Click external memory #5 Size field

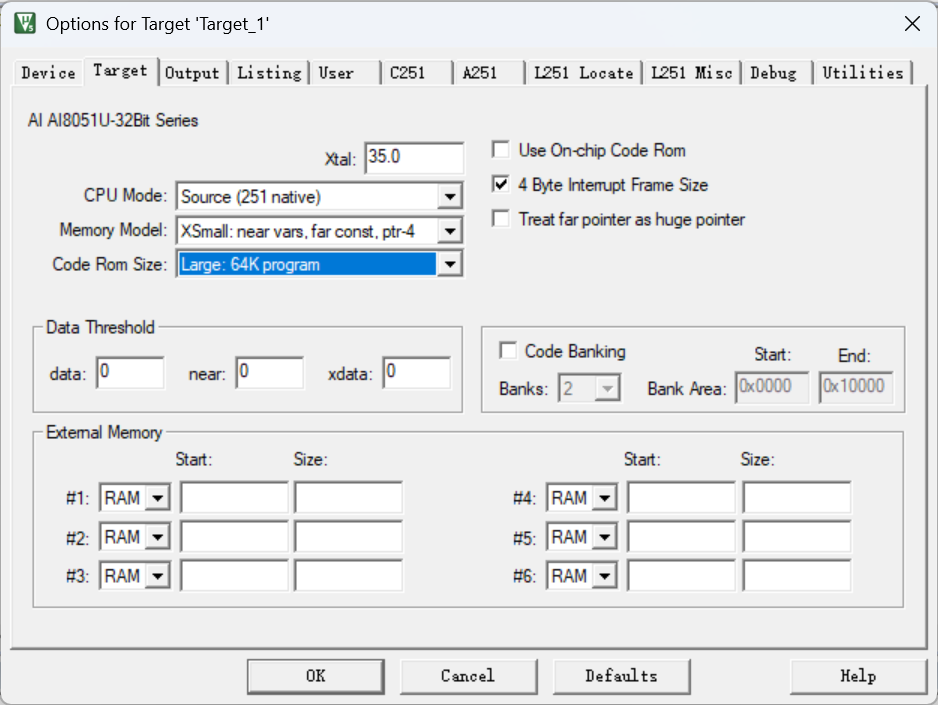point(797,536)
